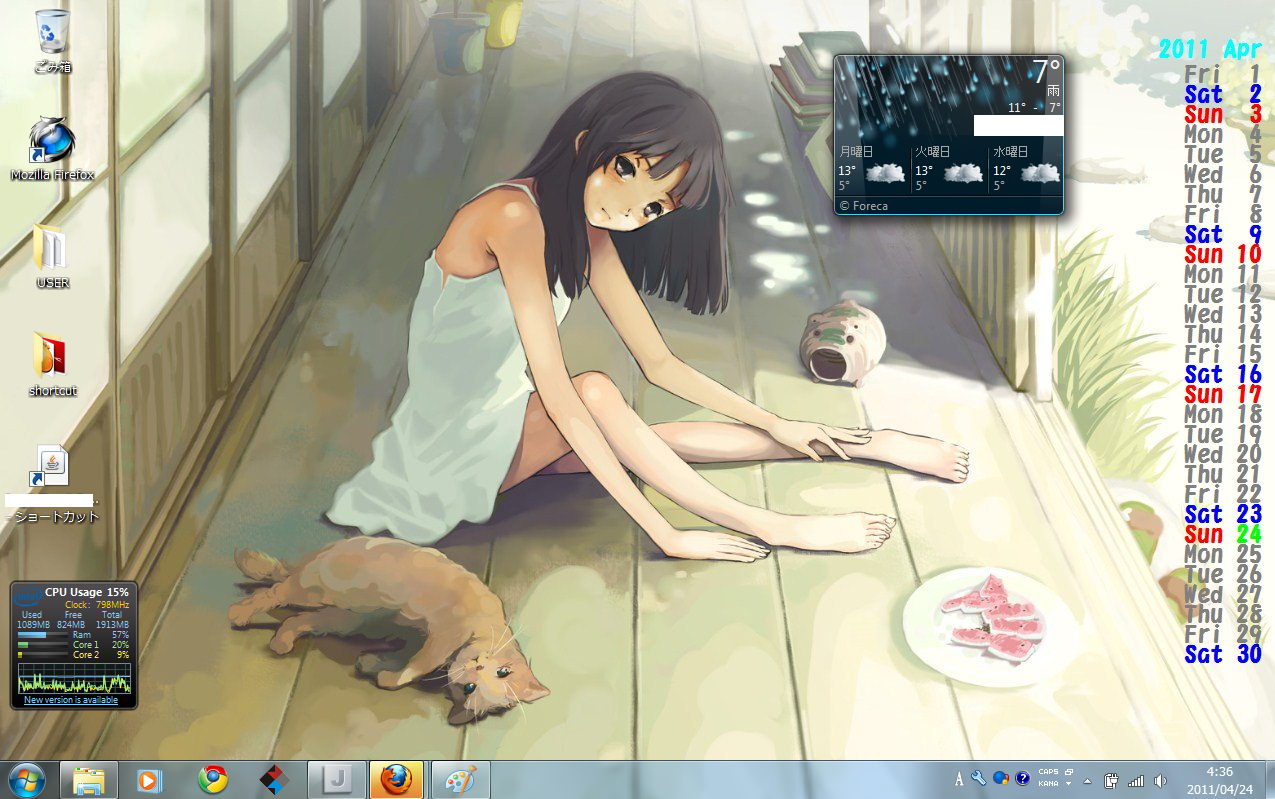
Task: Open the IME help question mark icon
Action: tap(1023, 778)
